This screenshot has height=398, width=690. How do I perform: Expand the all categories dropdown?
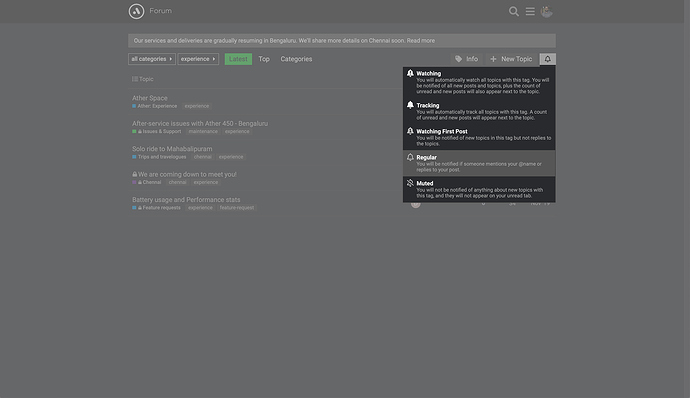coord(152,59)
